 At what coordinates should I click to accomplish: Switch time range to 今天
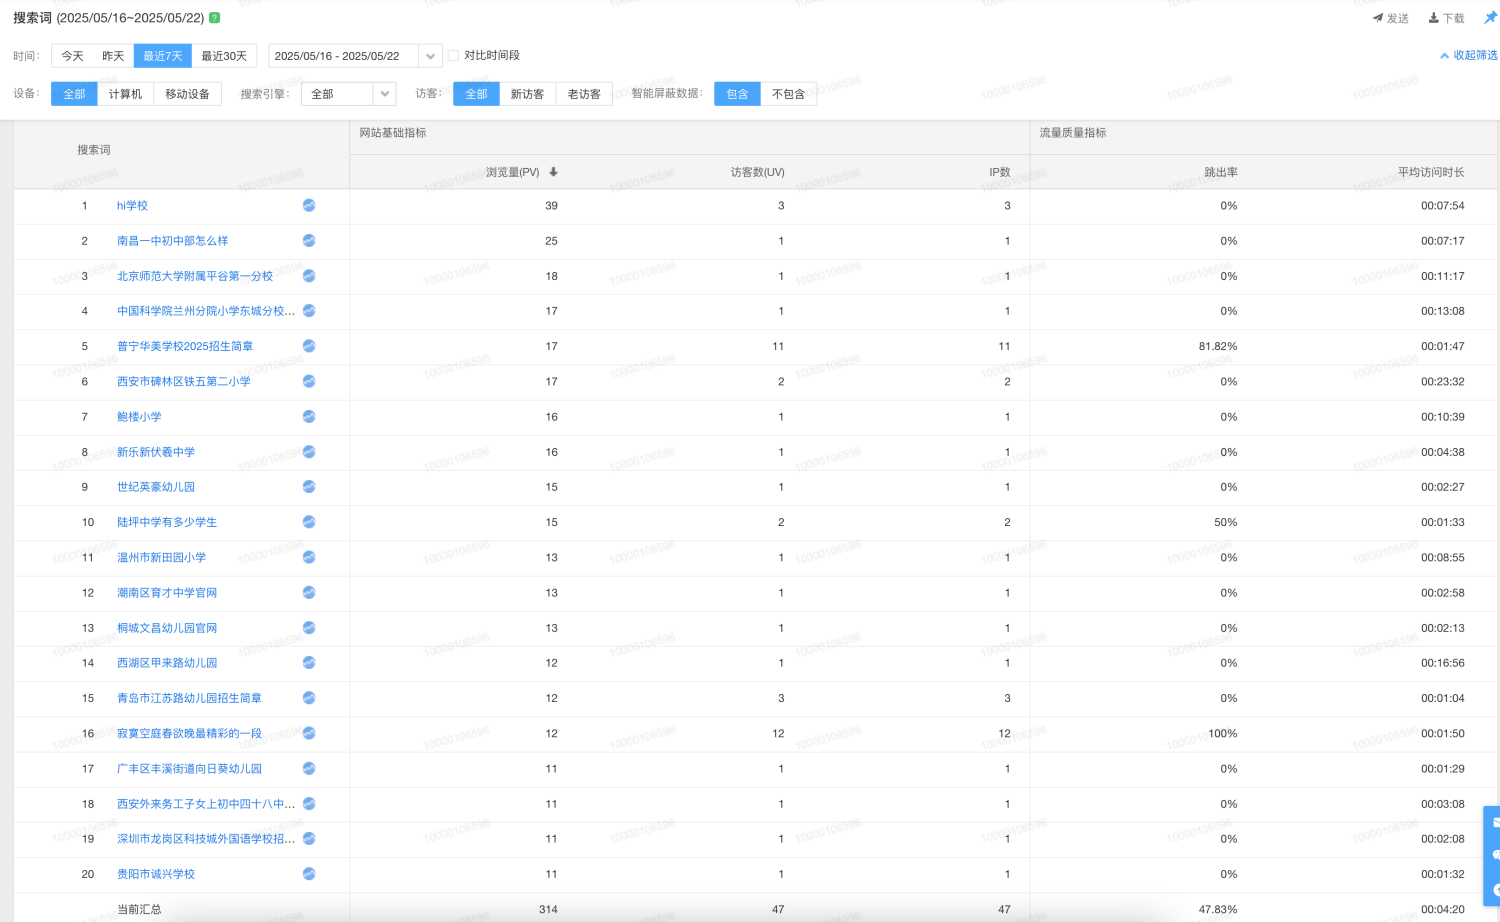pos(72,56)
